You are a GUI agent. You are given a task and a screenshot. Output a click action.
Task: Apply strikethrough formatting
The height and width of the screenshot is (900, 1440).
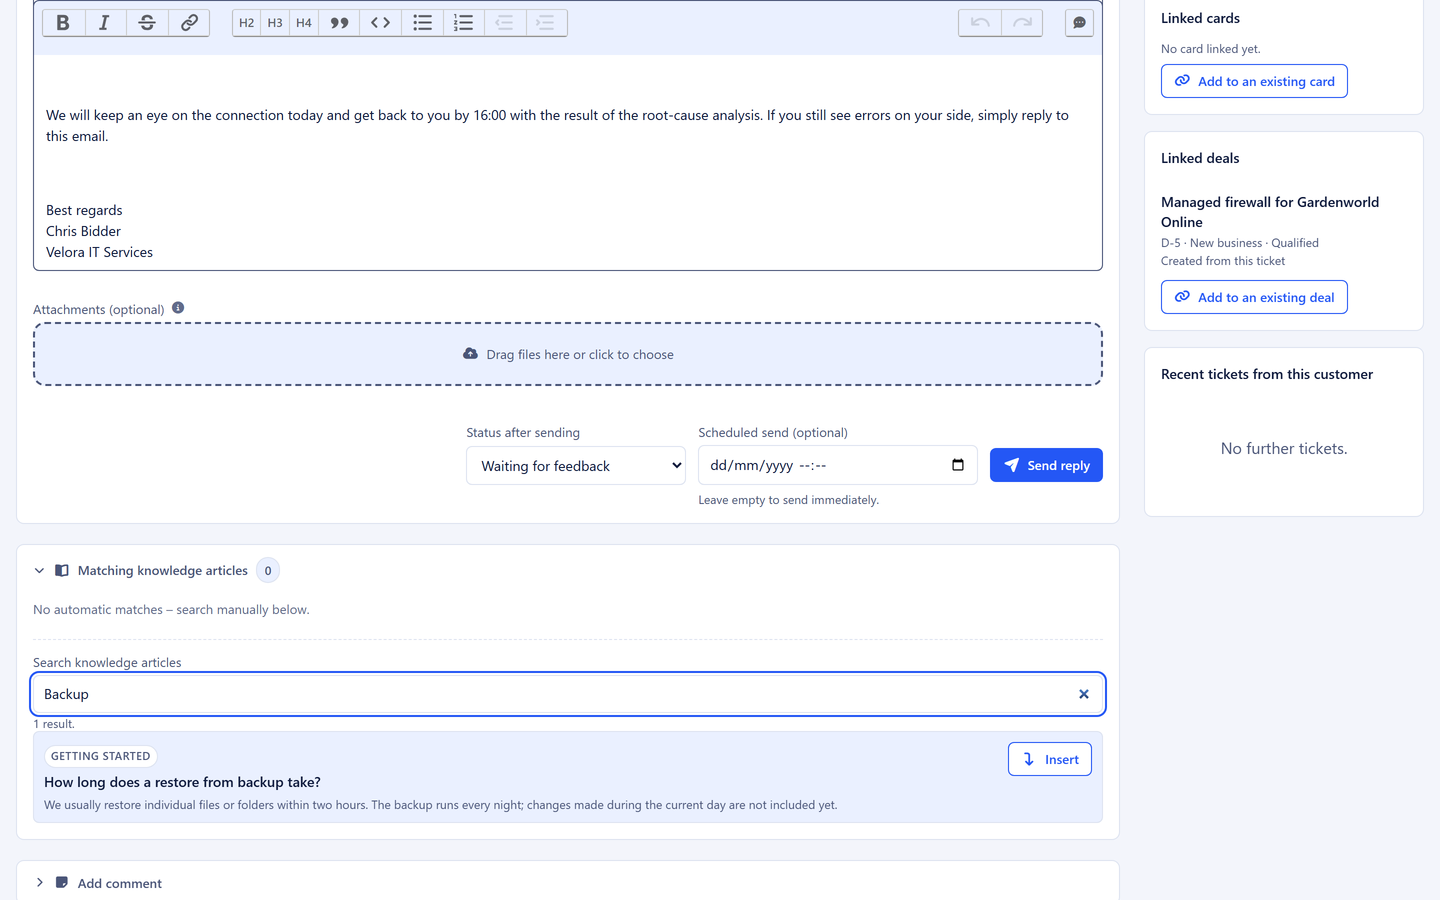pyautogui.click(x=147, y=23)
